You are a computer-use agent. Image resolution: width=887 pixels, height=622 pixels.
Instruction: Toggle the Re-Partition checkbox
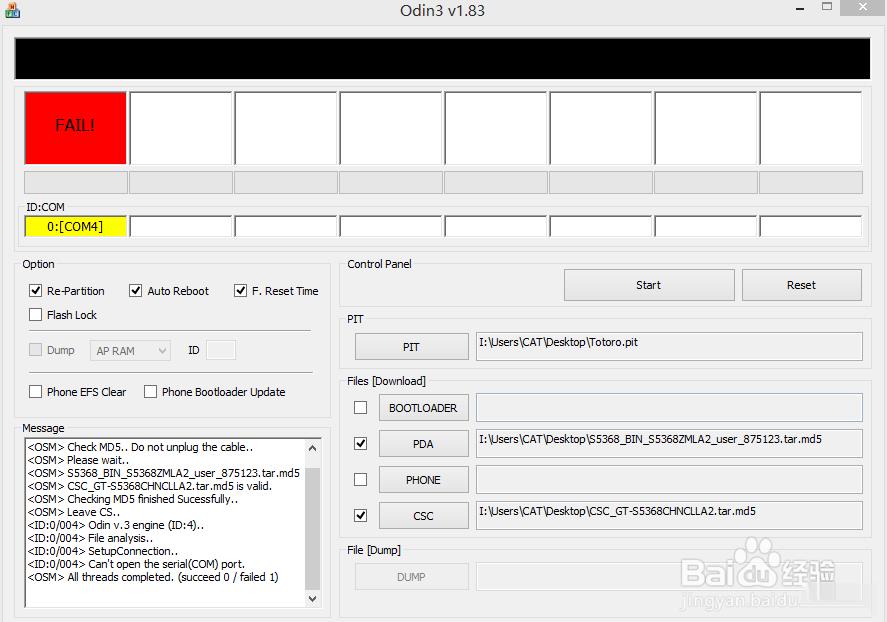pos(36,291)
